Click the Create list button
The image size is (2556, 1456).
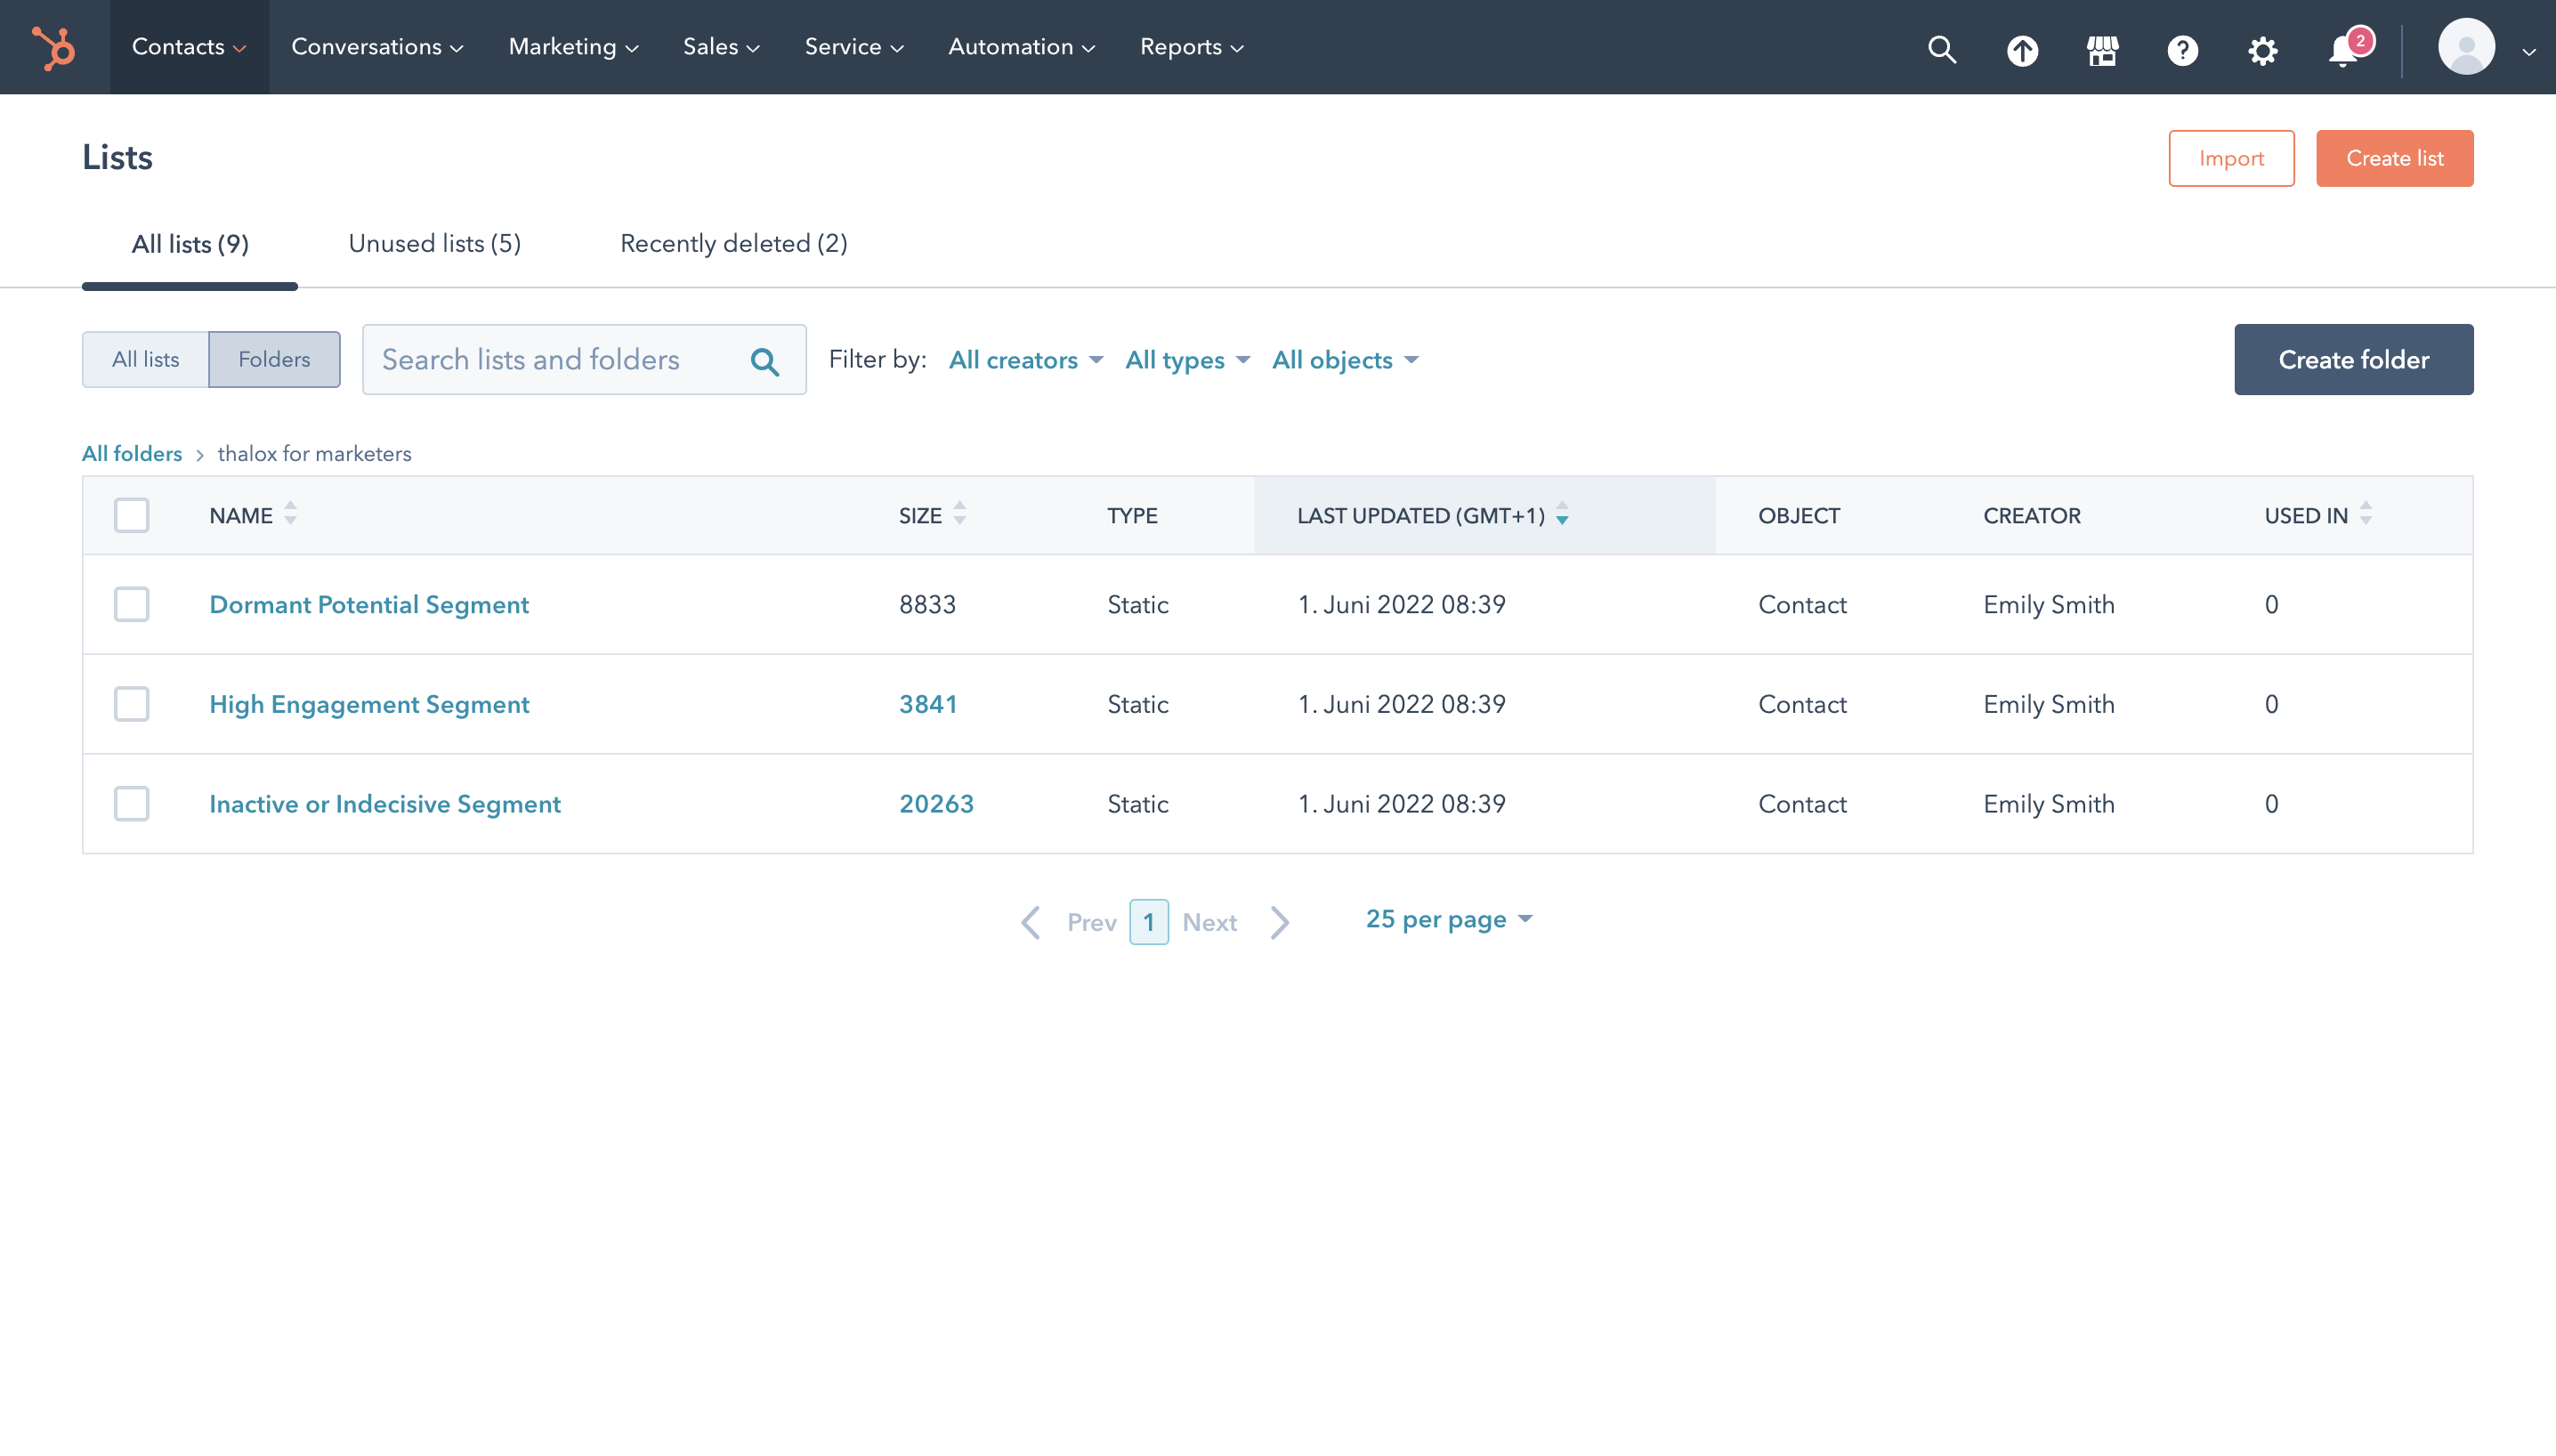[x=2394, y=158]
